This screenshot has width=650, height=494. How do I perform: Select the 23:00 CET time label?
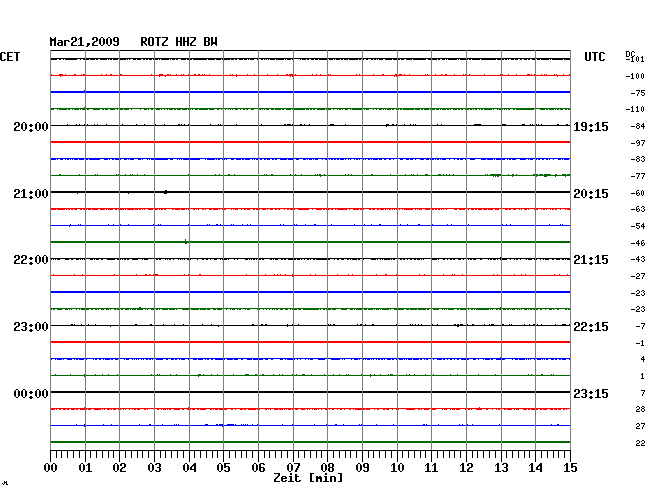[x=31, y=327]
